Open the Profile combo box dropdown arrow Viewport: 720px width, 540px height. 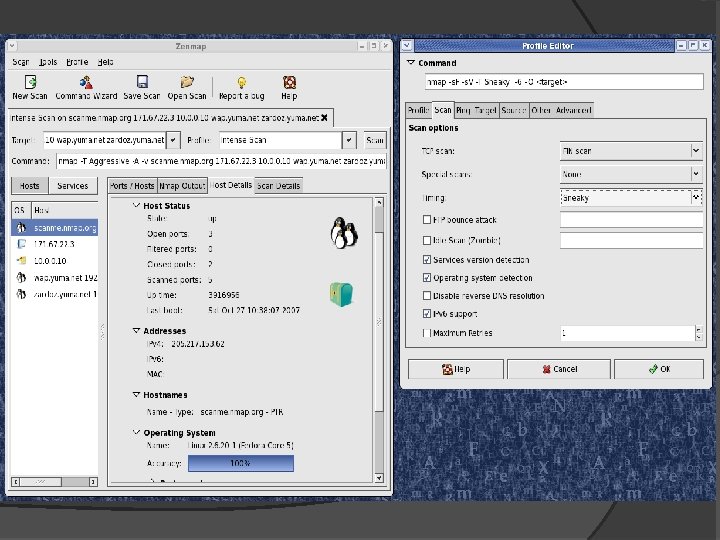click(x=349, y=140)
